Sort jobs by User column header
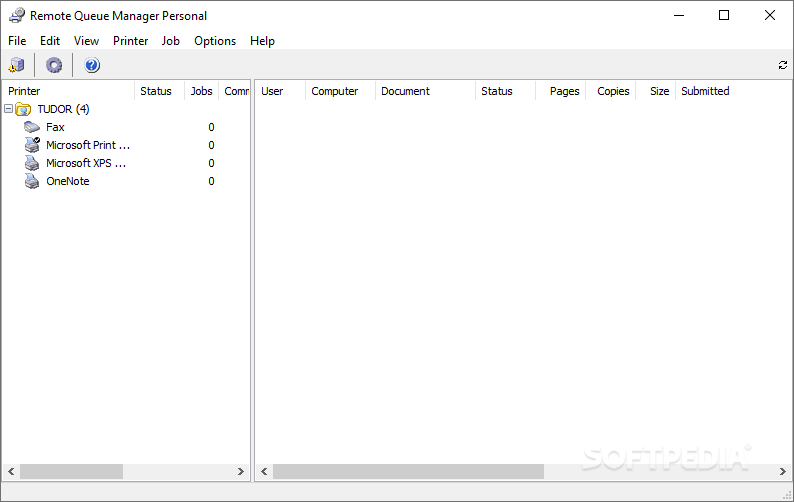 pos(280,91)
